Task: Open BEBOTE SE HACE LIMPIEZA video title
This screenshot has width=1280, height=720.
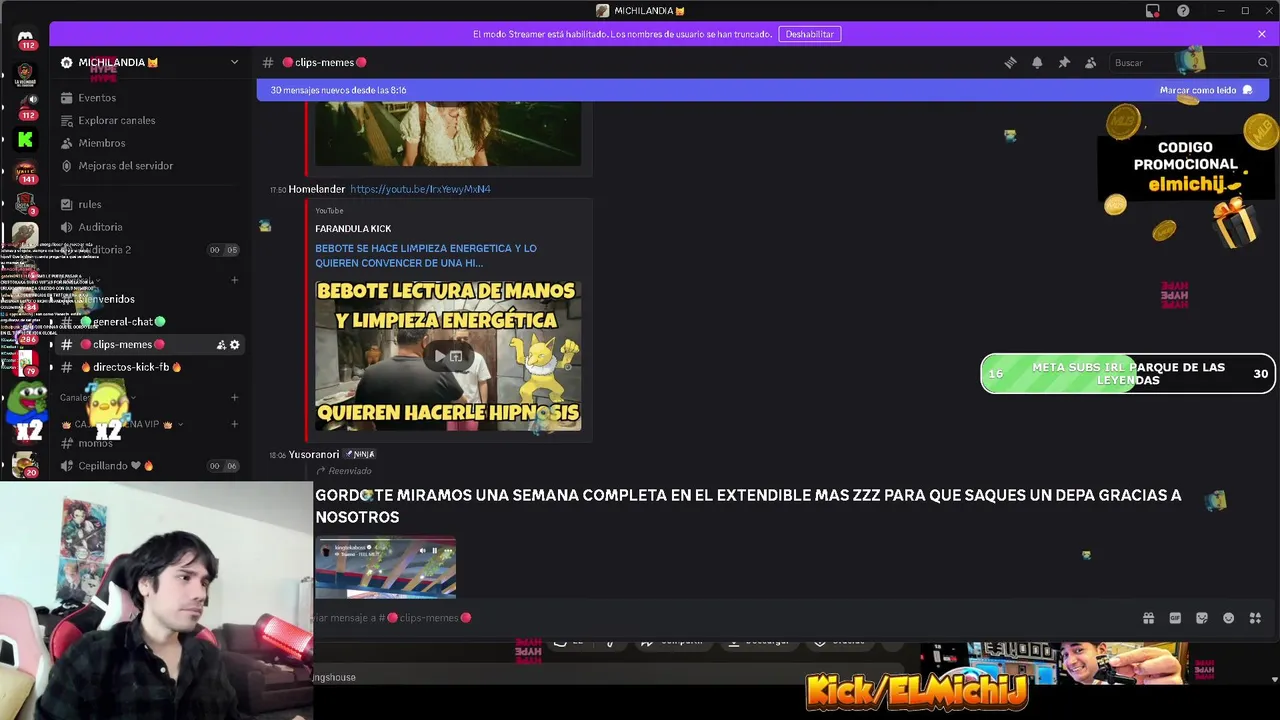Action: click(x=426, y=255)
